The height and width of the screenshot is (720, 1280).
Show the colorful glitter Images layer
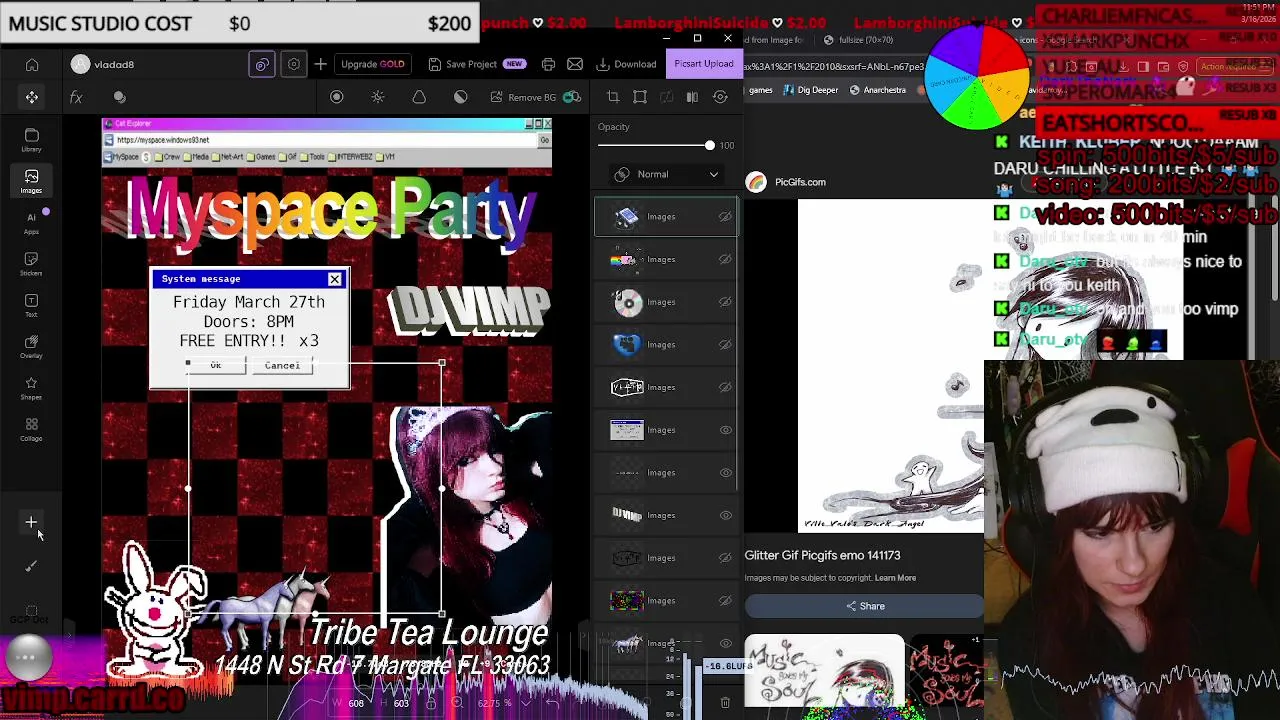point(726,601)
